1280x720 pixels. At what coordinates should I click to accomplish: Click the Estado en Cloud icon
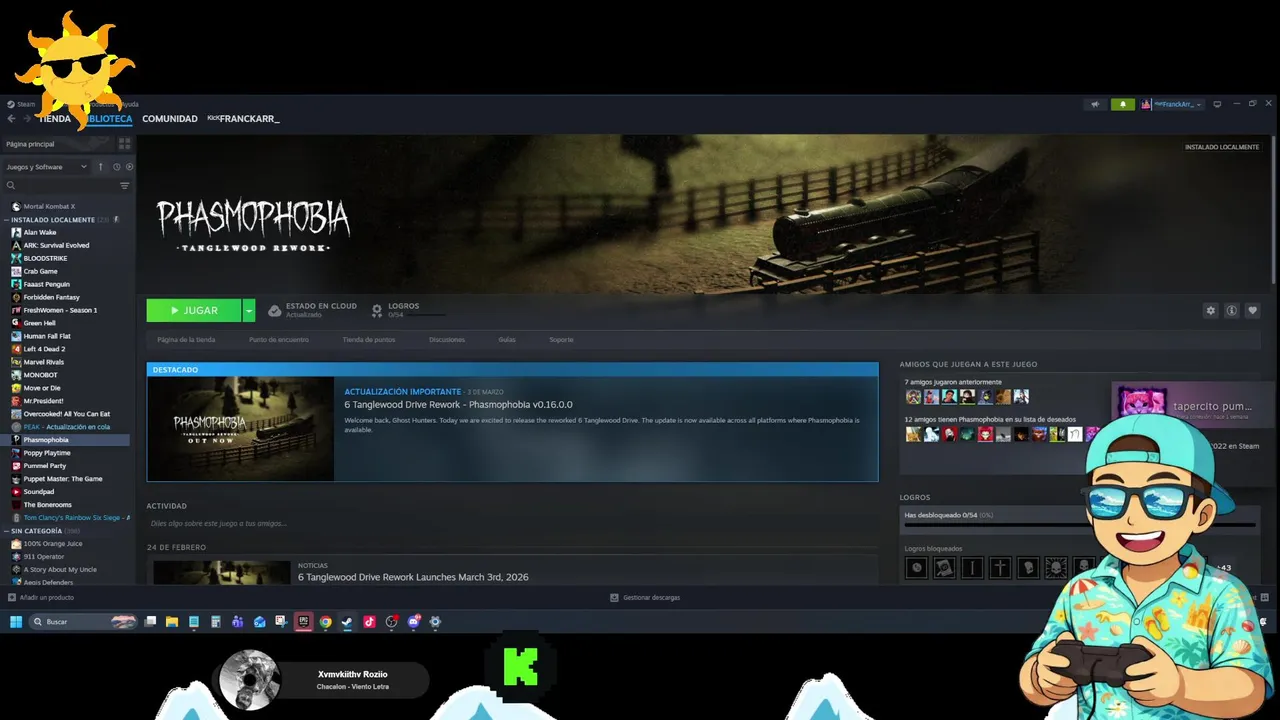coord(274,310)
